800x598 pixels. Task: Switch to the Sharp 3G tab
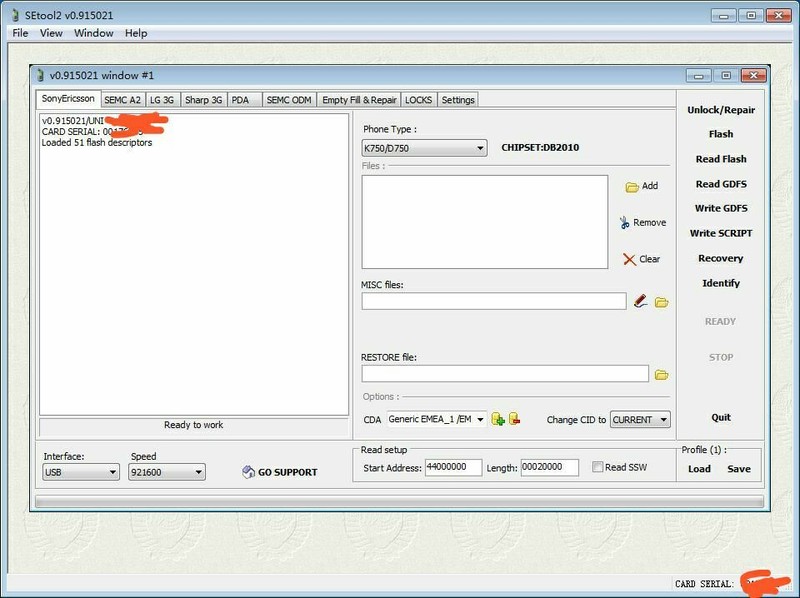(204, 100)
